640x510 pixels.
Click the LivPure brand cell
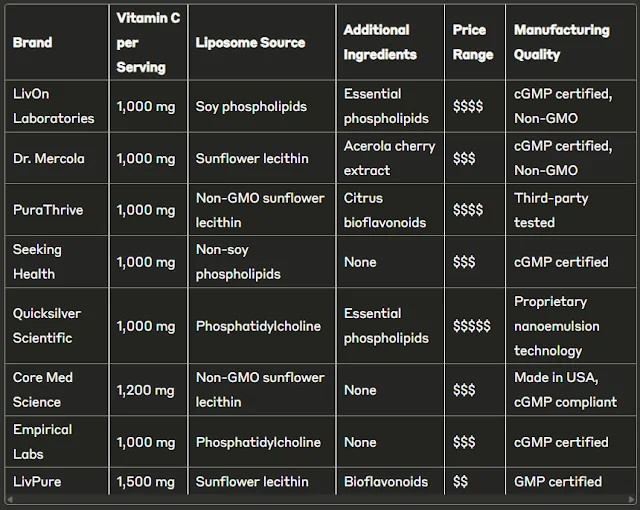tap(57, 481)
